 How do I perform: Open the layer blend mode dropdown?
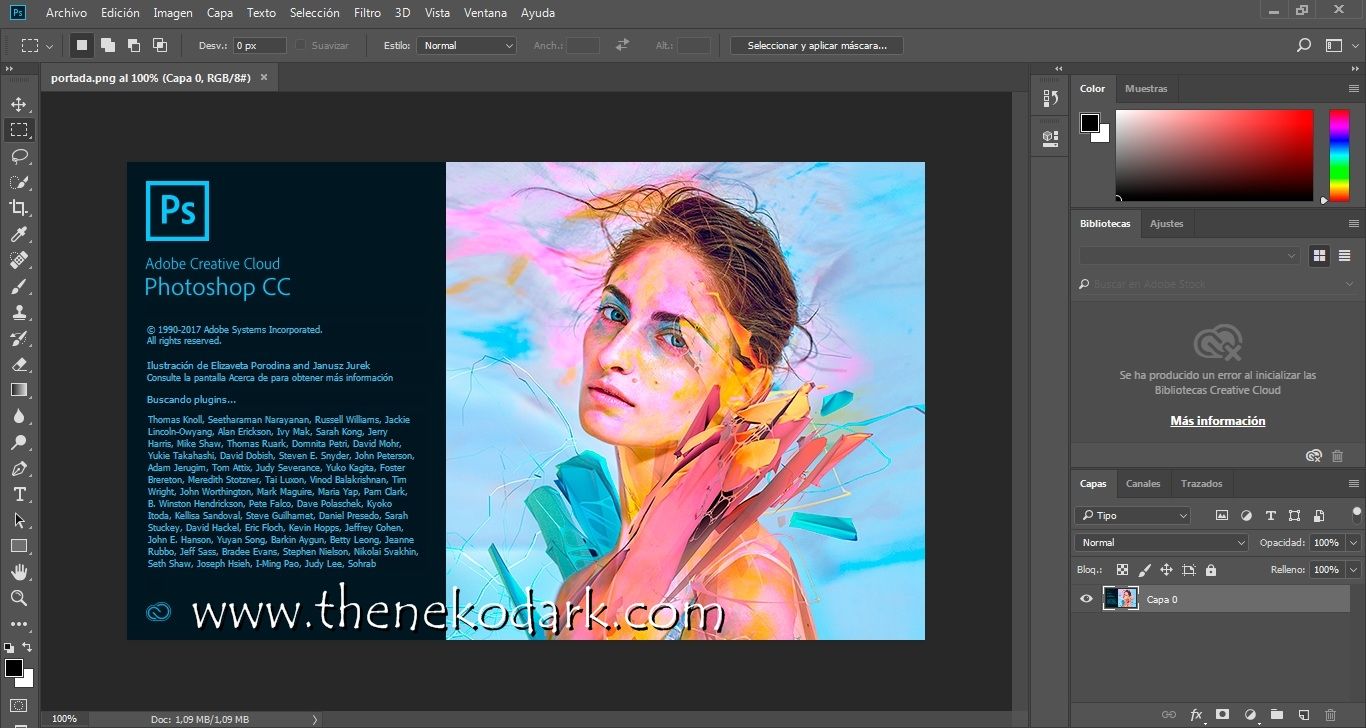pos(1159,542)
